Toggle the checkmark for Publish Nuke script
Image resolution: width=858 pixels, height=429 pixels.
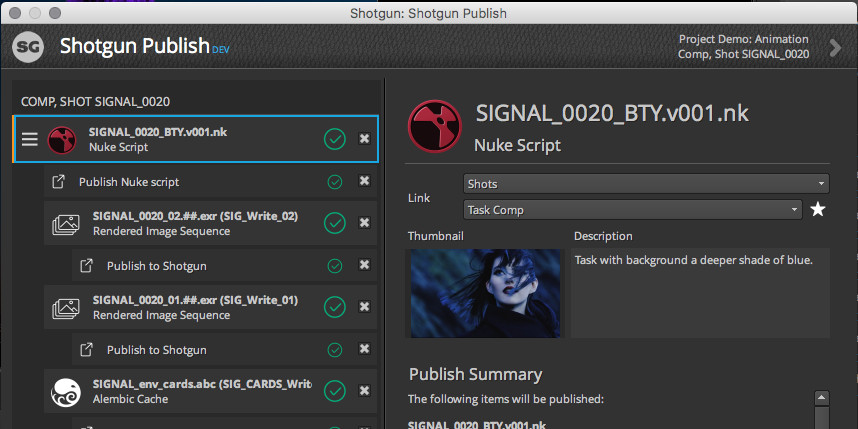point(334,182)
